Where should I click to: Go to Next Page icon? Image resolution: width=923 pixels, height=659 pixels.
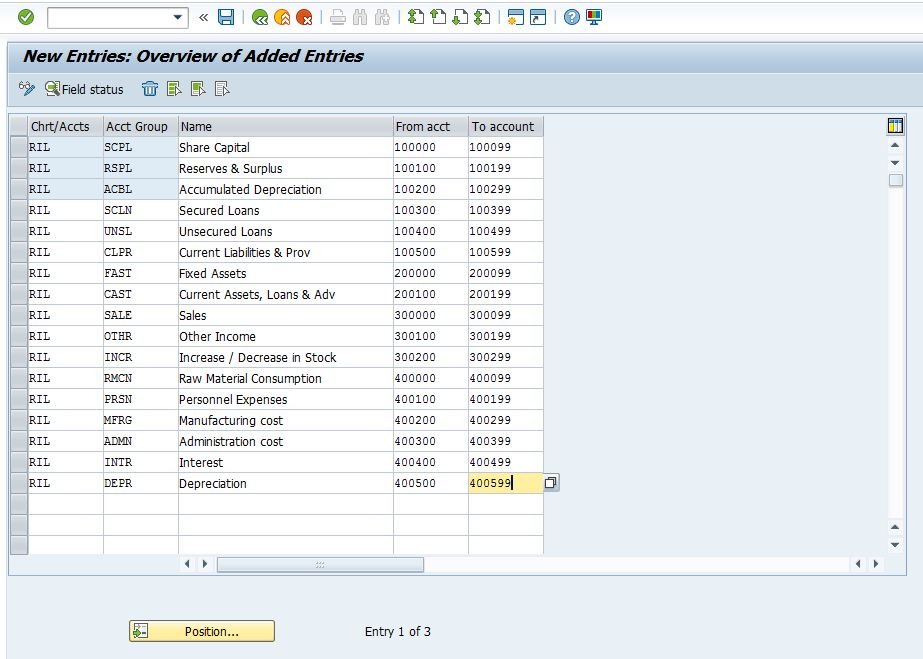click(x=460, y=18)
